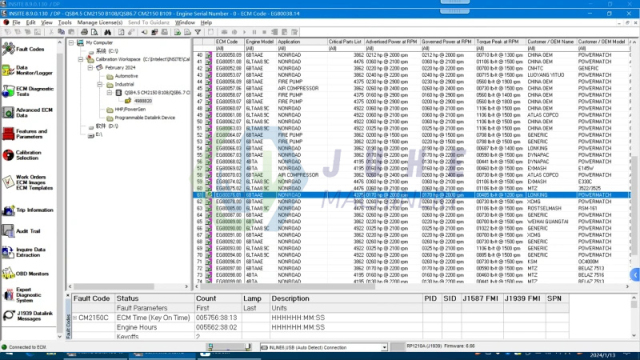Open Work Orders ECM Images ECM Templates
This screenshot has width=640, height=360.
(x=27, y=182)
